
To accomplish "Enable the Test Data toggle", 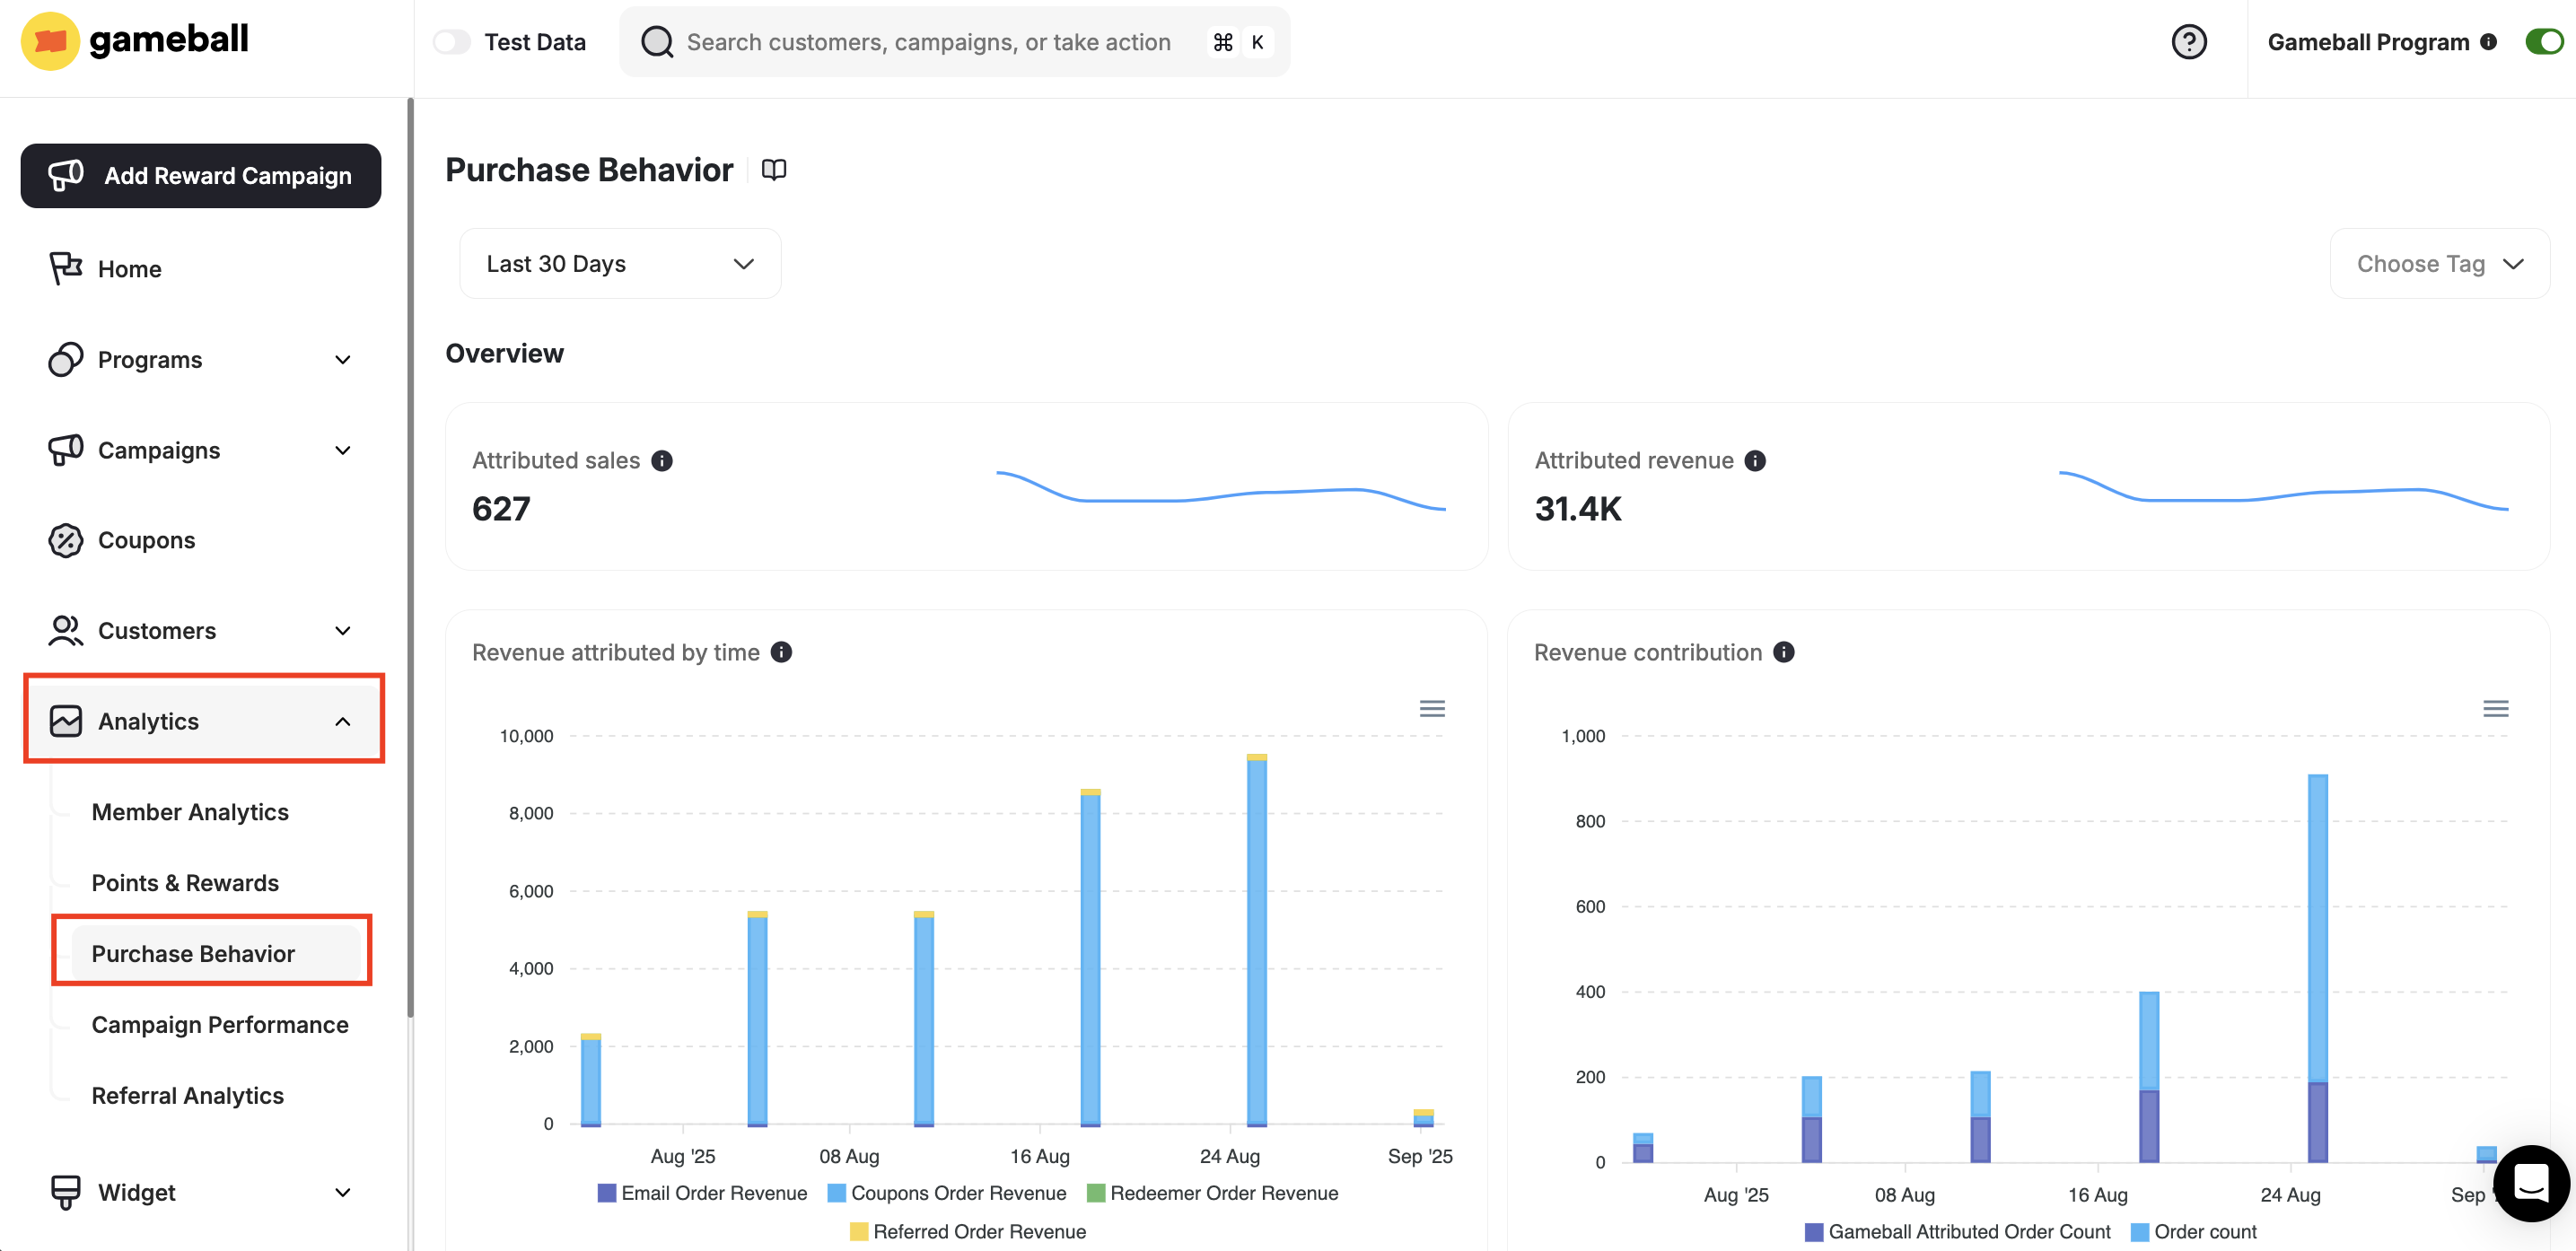I will pos(452,42).
